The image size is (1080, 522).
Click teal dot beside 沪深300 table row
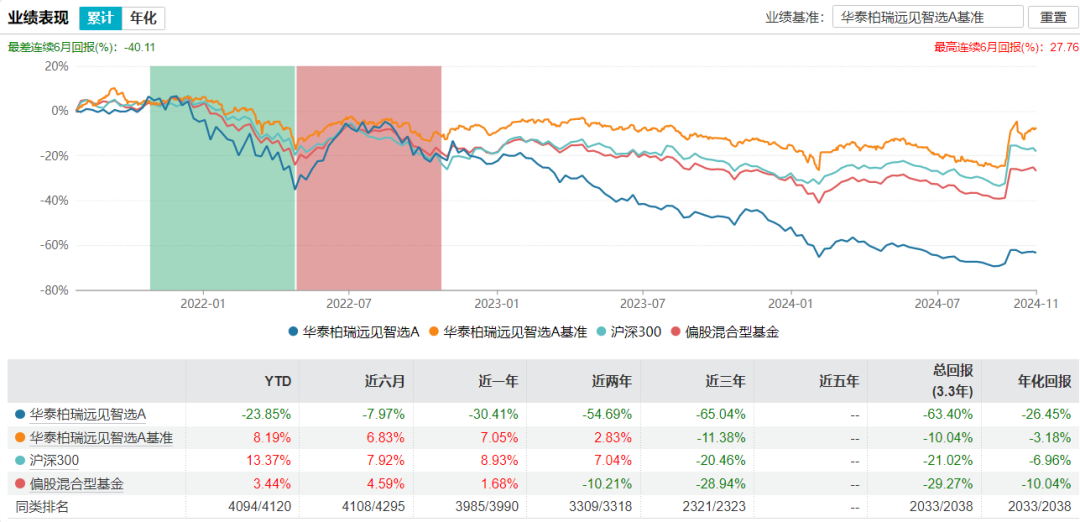(20, 460)
